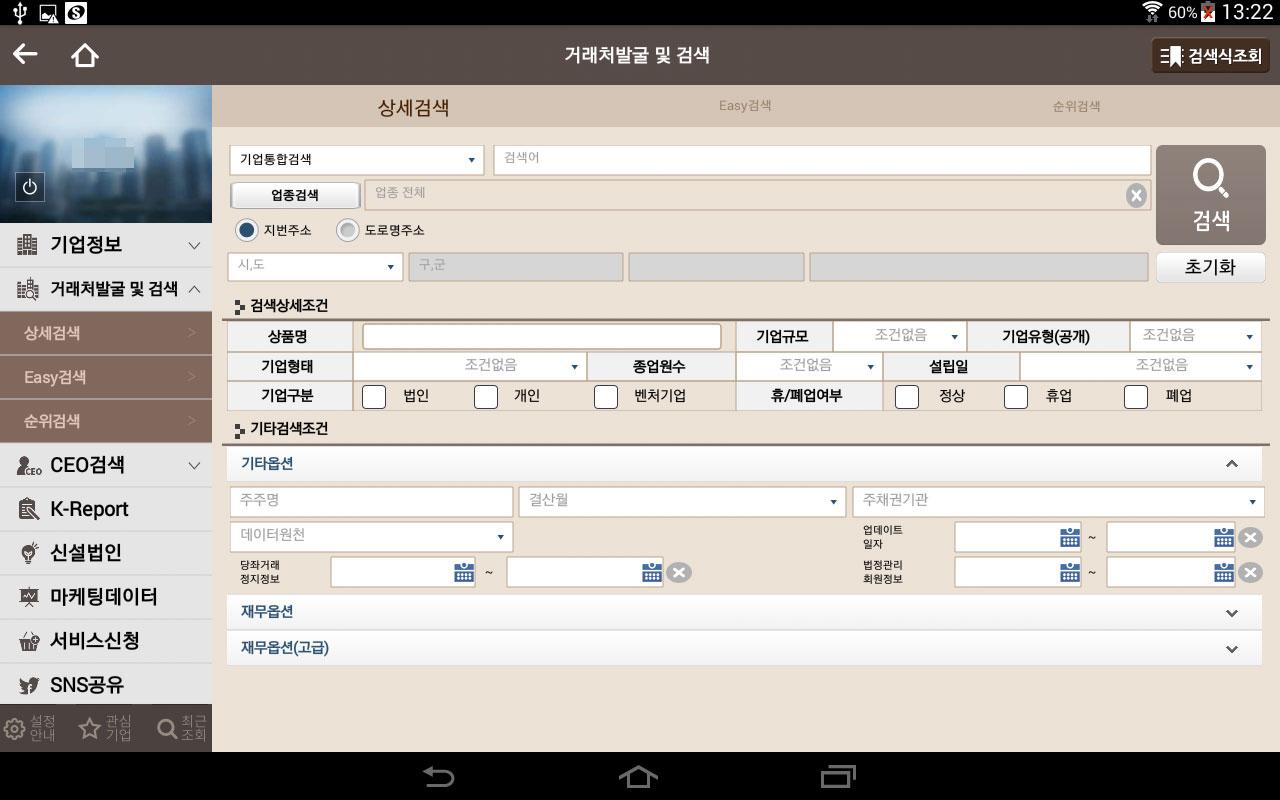Image resolution: width=1280 pixels, height=800 pixels.
Task: Check the 벤처기업 checkbox
Action: click(x=606, y=396)
